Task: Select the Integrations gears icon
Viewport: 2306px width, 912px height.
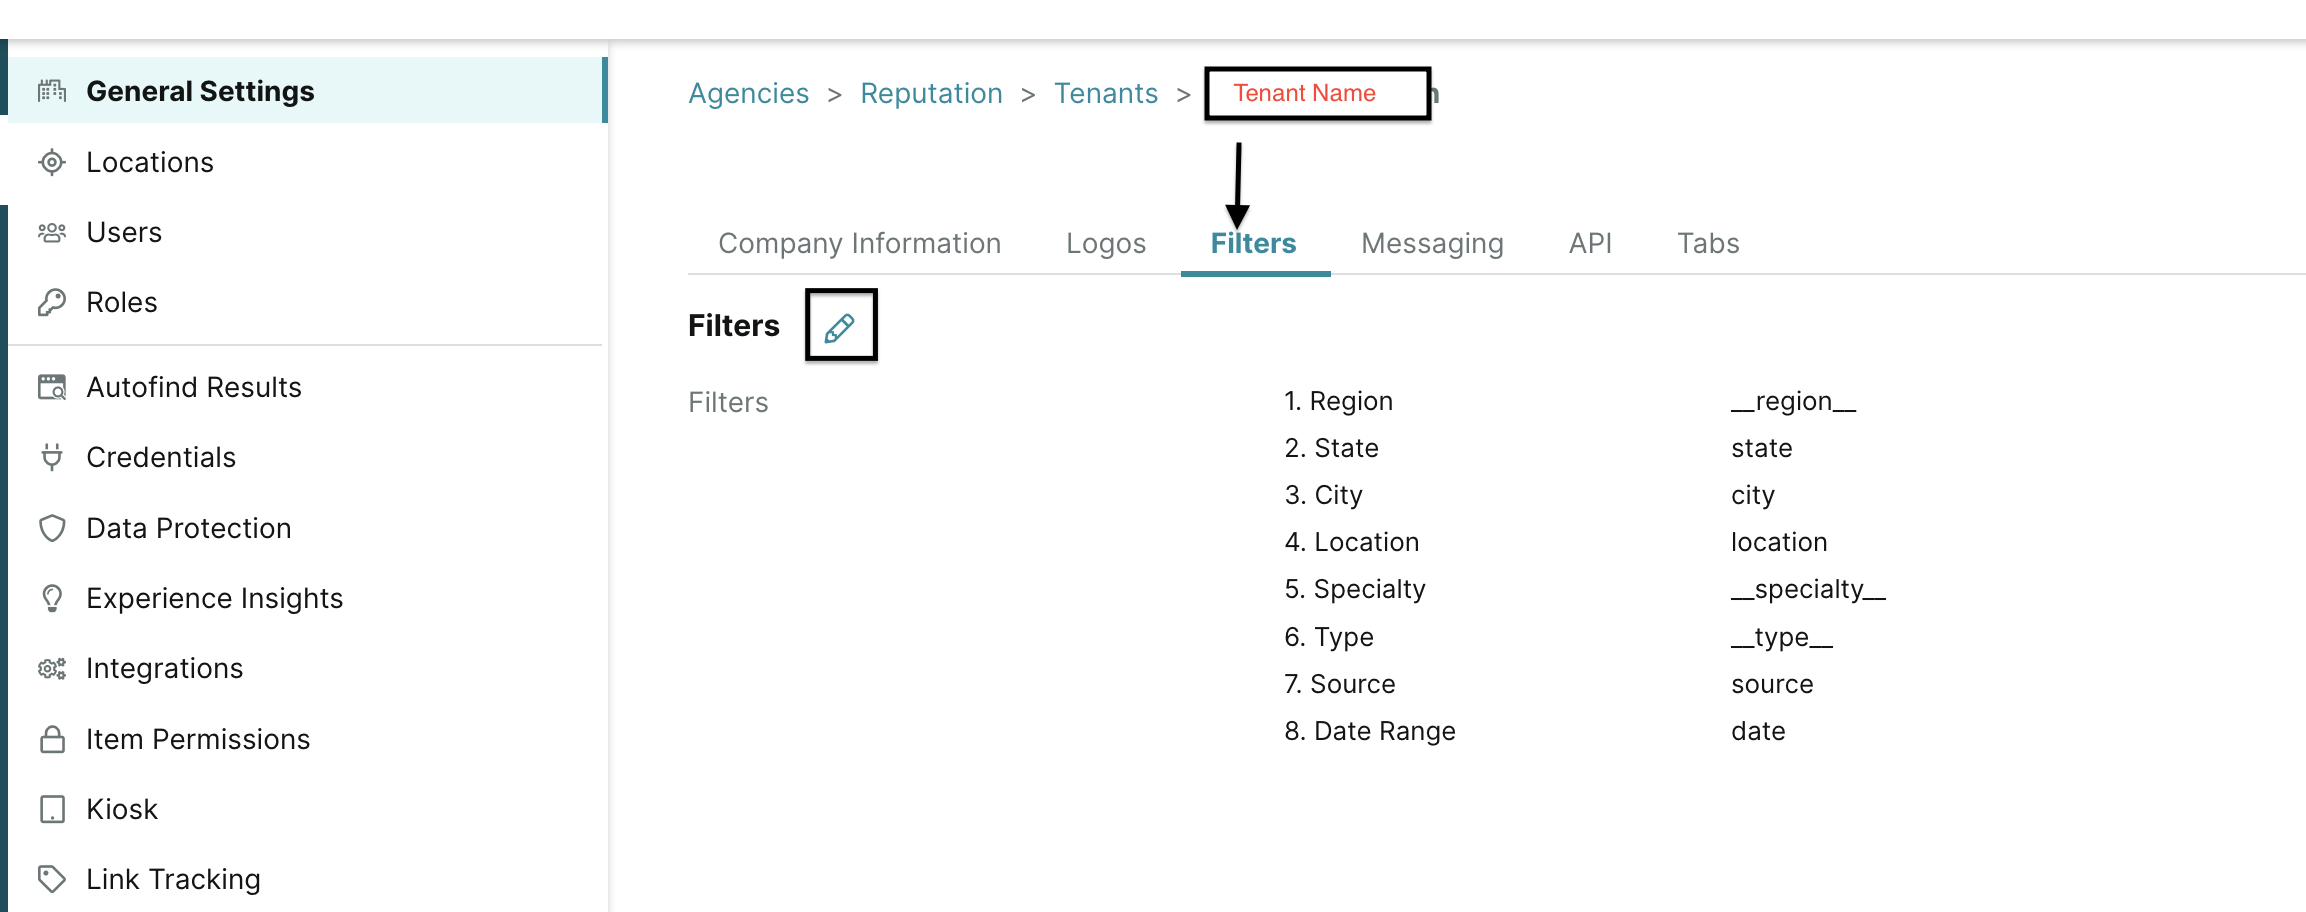Action: pos(50,668)
